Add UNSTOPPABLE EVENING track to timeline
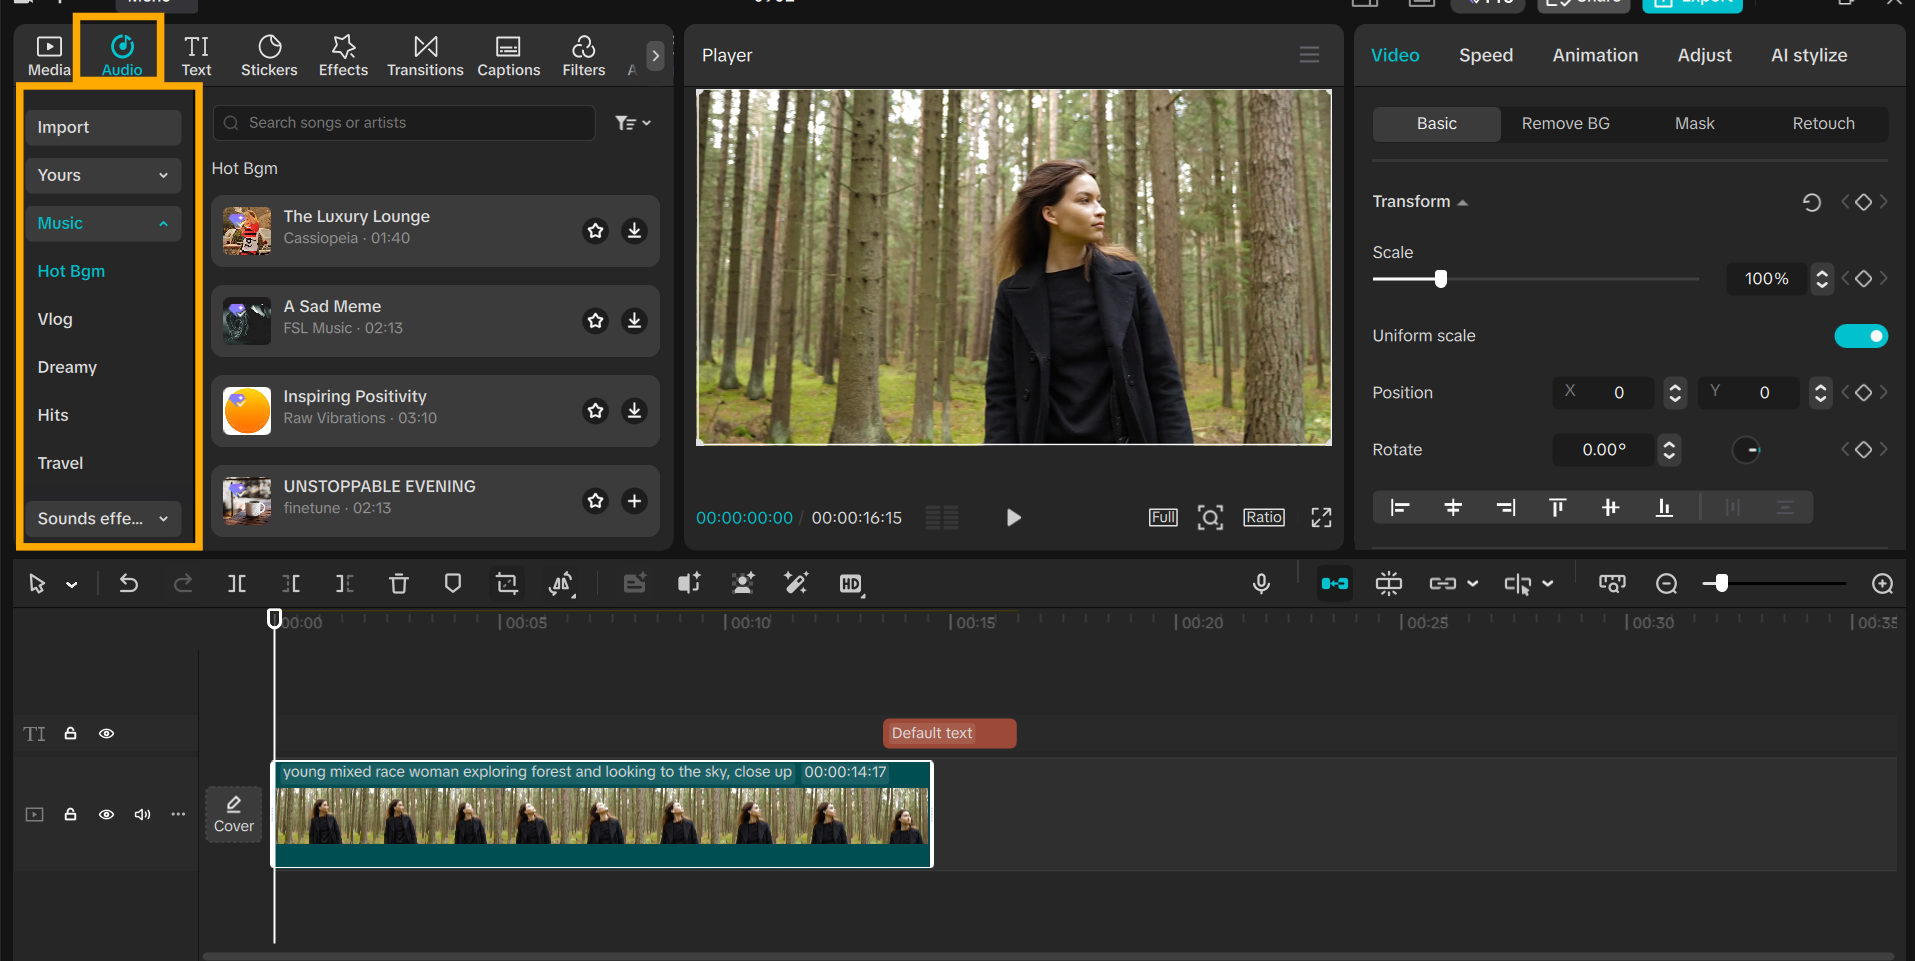The image size is (1915, 961). point(634,501)
